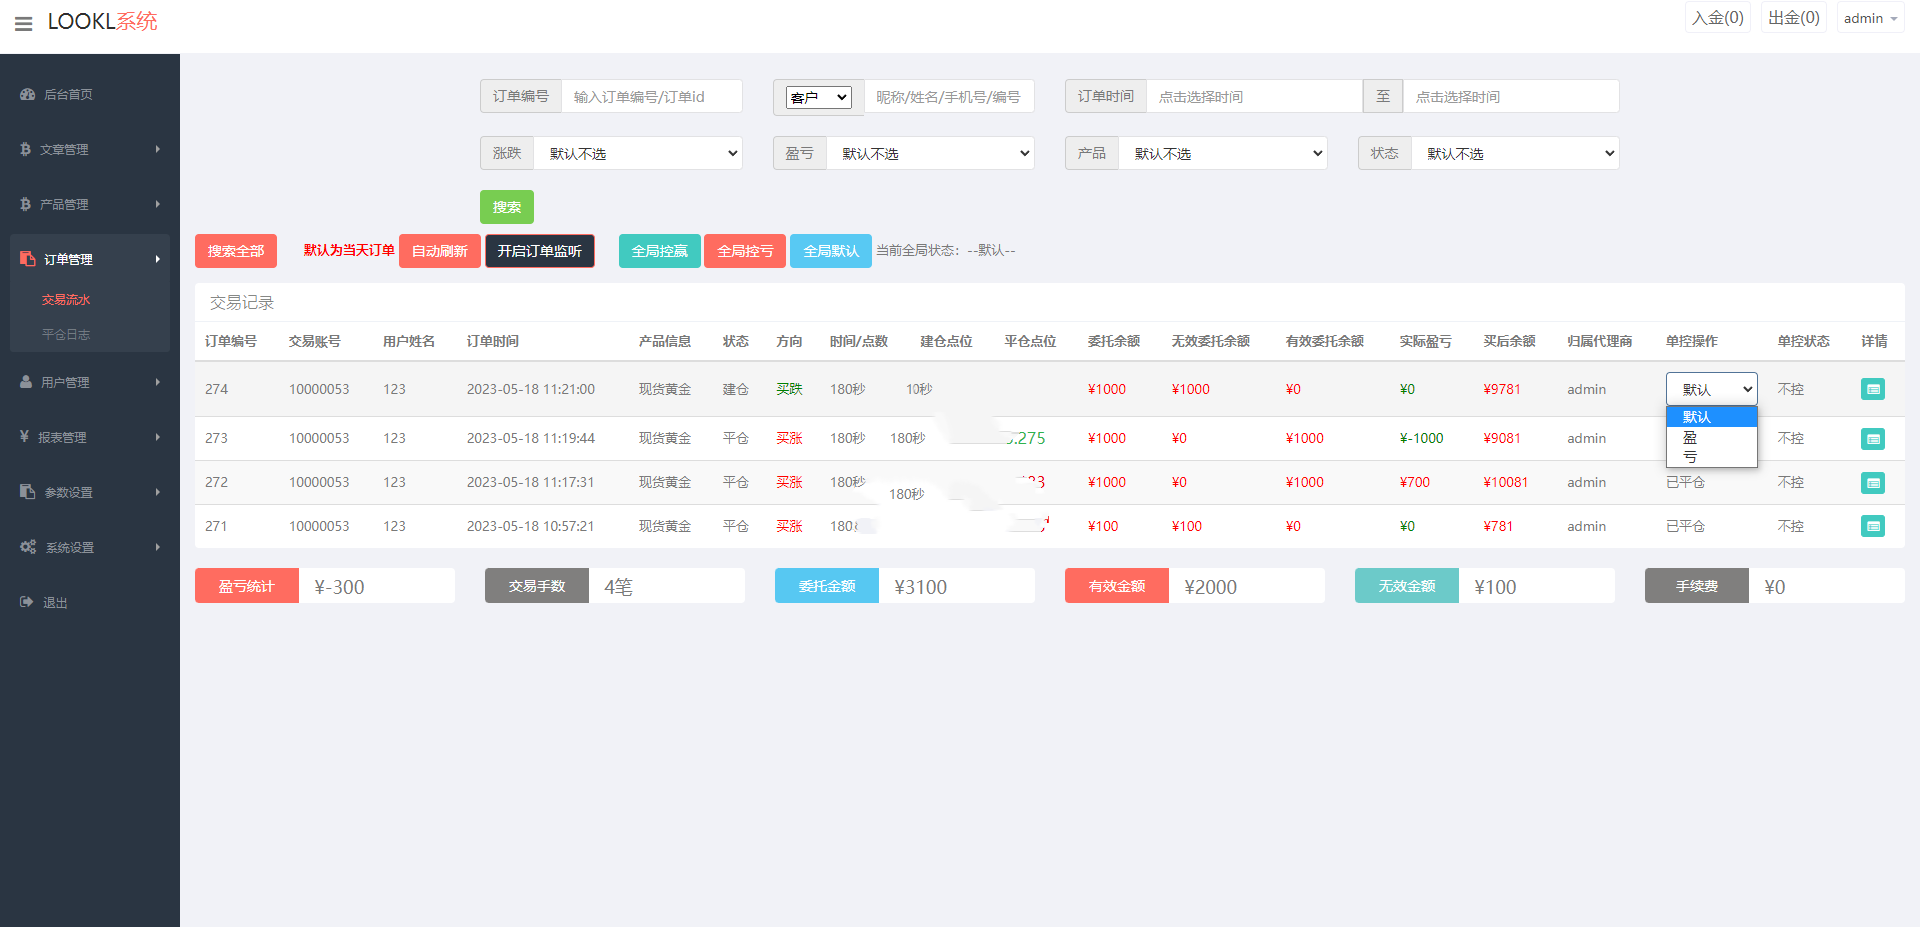The image size is (1920, 927).
Task: Click the green 搜索 button
Action: coord(506,207)
